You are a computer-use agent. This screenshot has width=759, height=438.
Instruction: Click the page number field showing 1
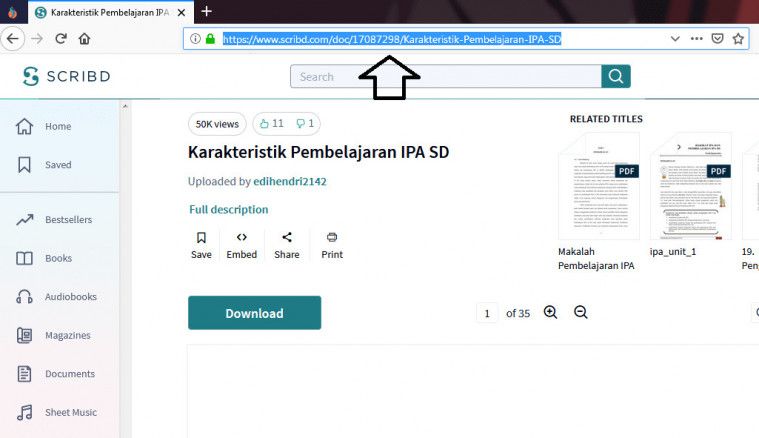[487, 314]
